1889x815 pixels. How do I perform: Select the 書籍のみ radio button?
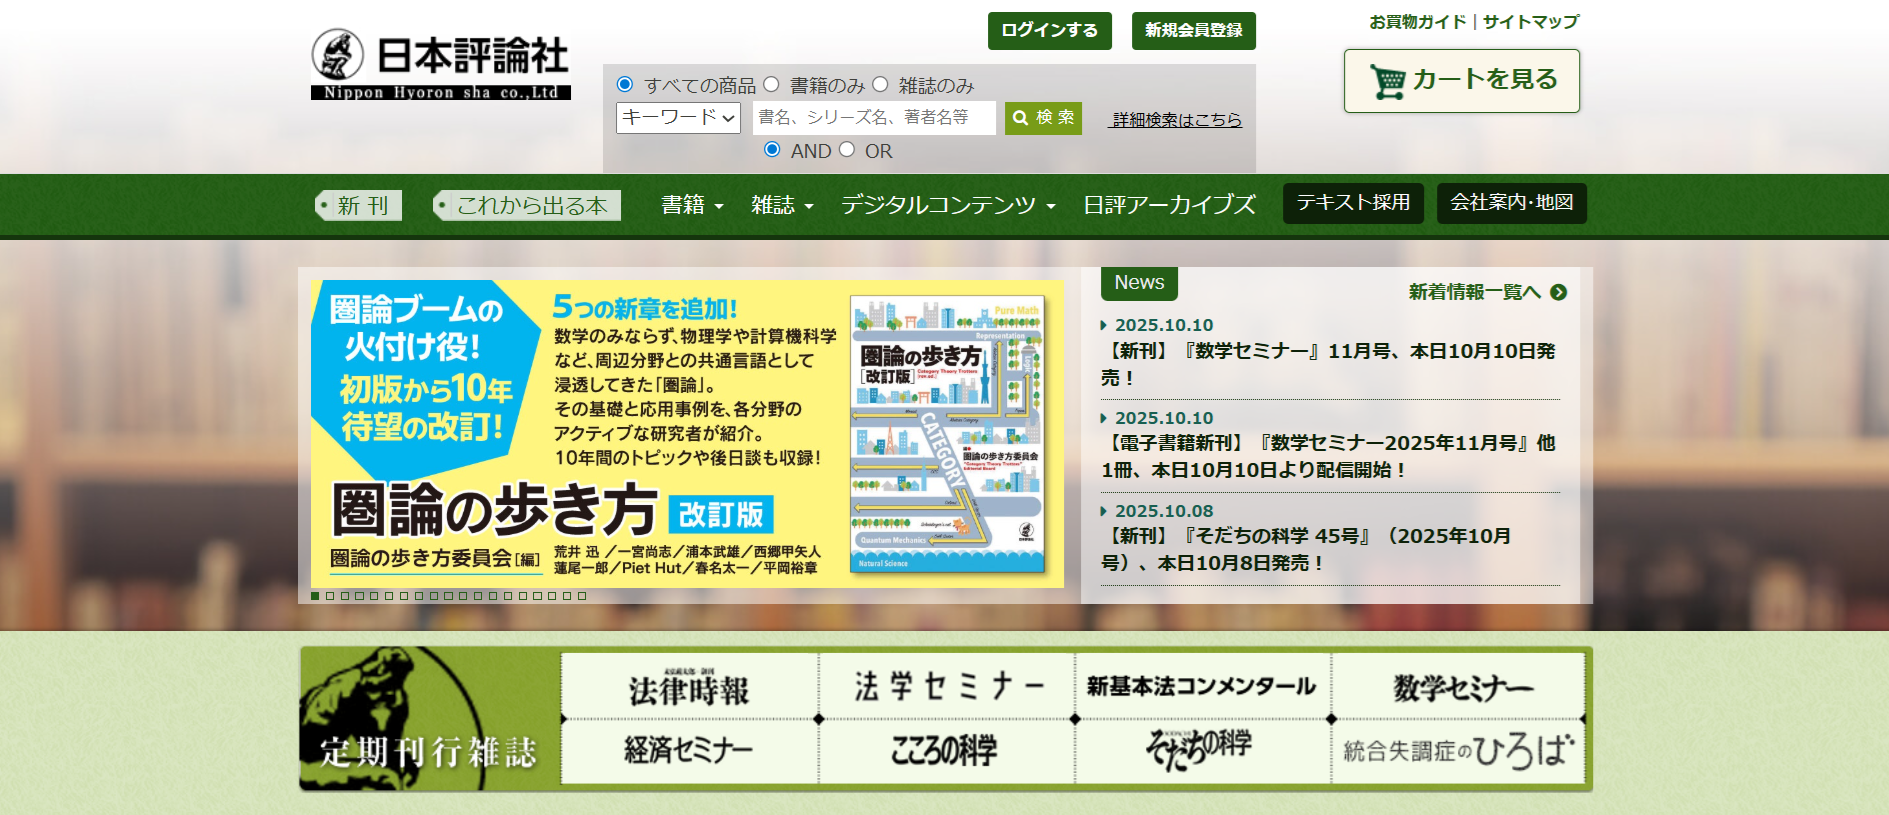pos(771,85)
